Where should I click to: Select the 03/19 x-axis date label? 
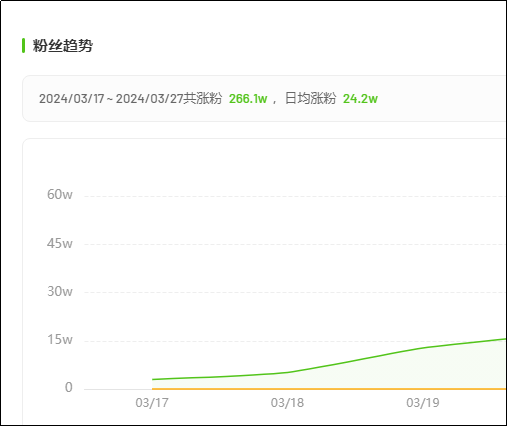pyautogui.click(x=423, y=403)
